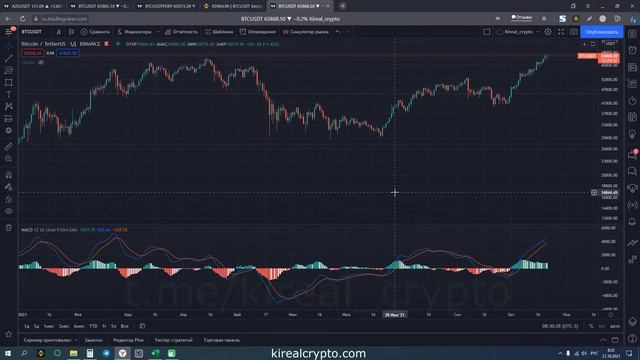The height and width of the screenshot is (360, 640).
Task: Open the Kireal_crypto layout dropdown
Action: click(x=518, y=31)
